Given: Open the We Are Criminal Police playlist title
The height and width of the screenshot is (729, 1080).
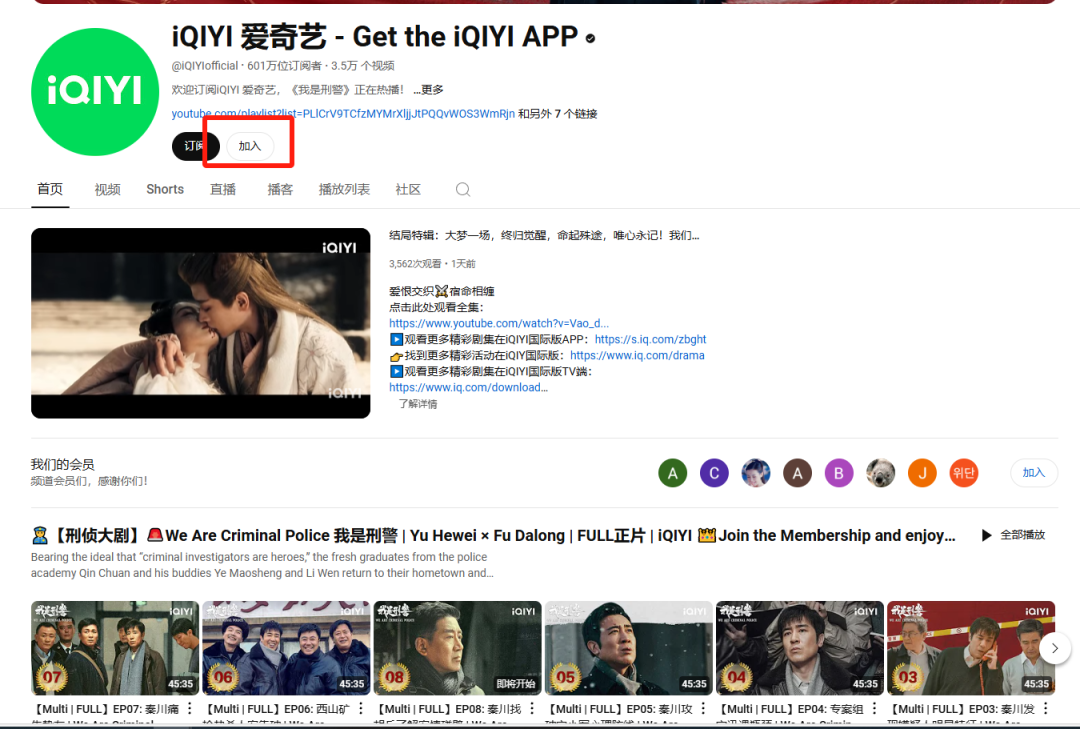Looking at the screenshot, I should pyautogui.click(x=493, y=535).
